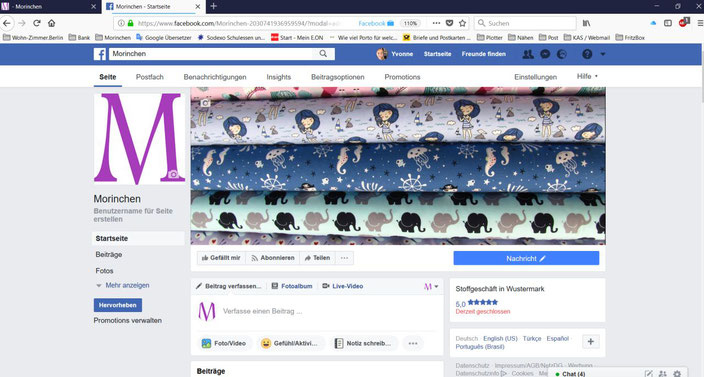
Task: Click Benutzername für Seite erstellen
Action: pyautogui.click(x=133, y=215)
